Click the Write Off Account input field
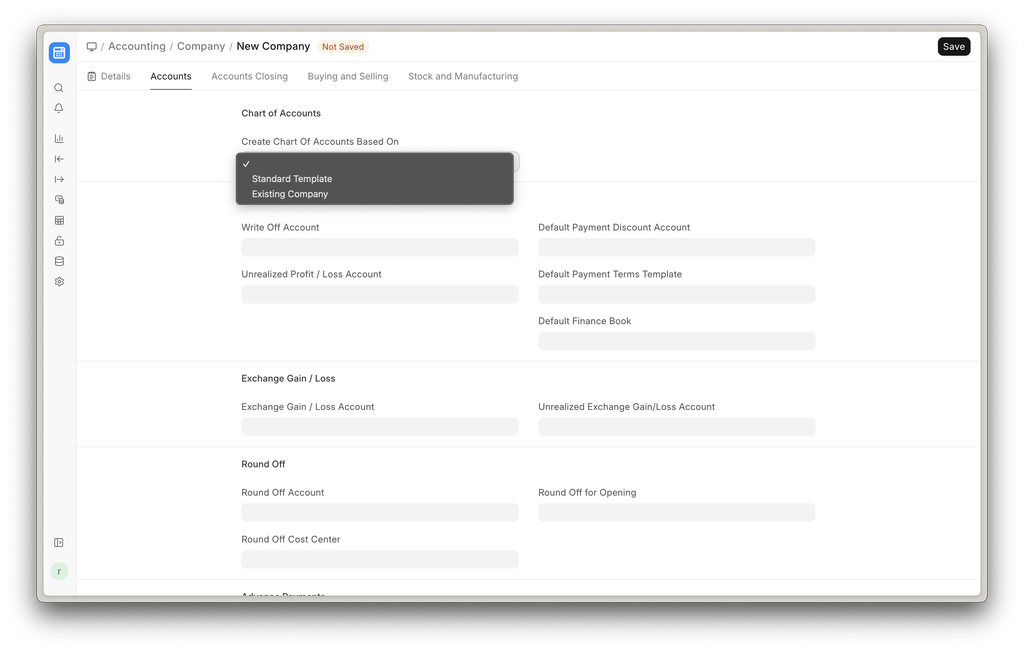1024x651 pixels. (x=379, y=247)
